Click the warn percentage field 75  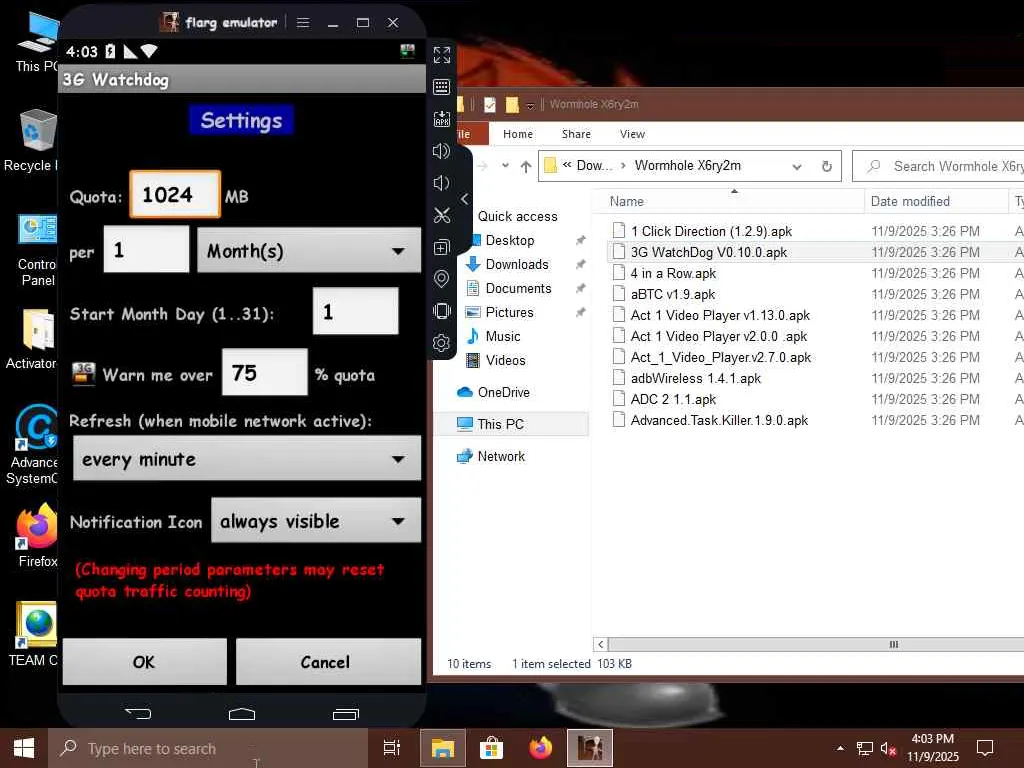(264, 372)
